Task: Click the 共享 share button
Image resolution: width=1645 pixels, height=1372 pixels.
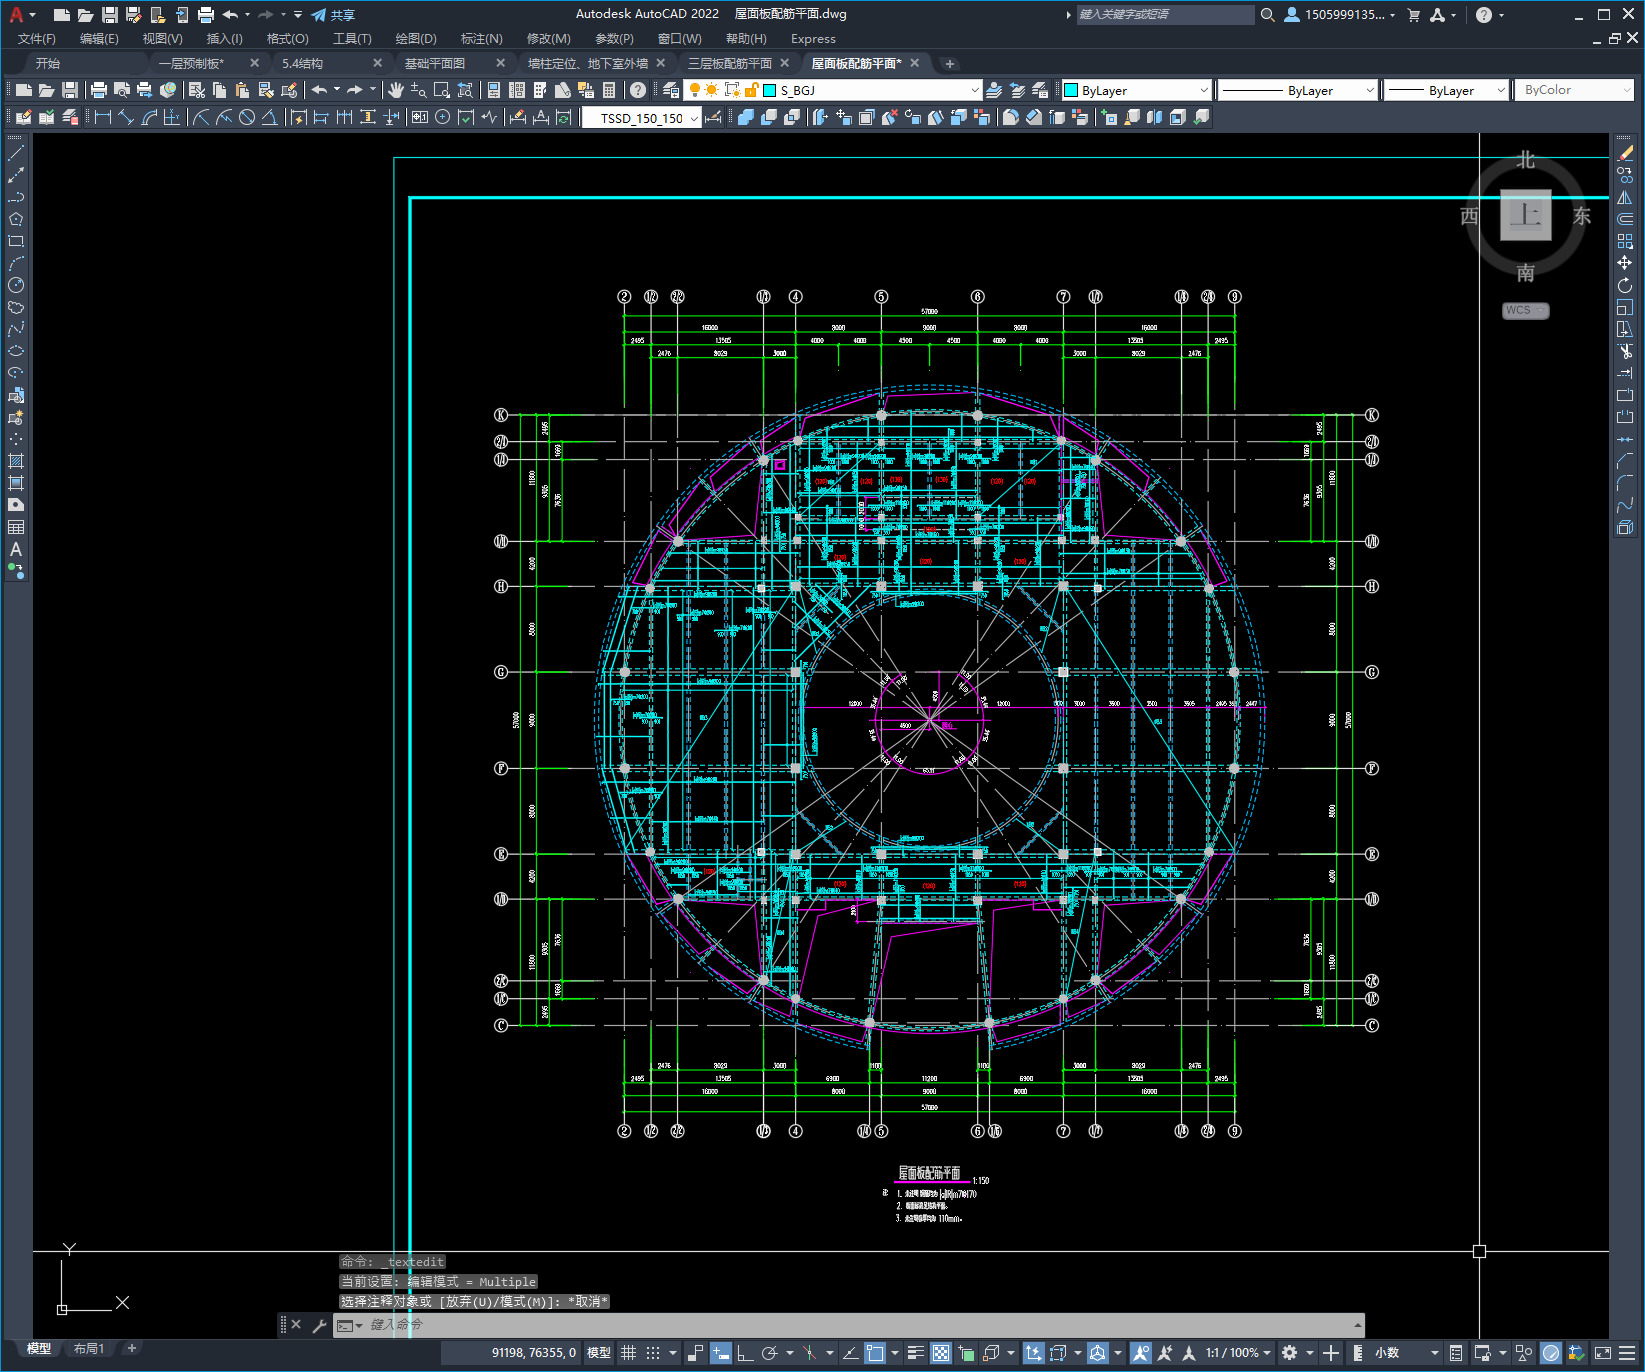Action: tap(333, 15)
